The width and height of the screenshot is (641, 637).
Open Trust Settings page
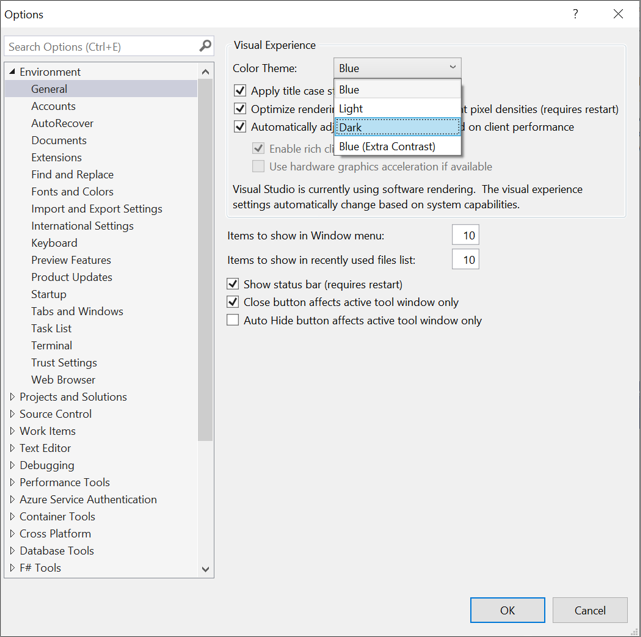[x=64, y=363]
